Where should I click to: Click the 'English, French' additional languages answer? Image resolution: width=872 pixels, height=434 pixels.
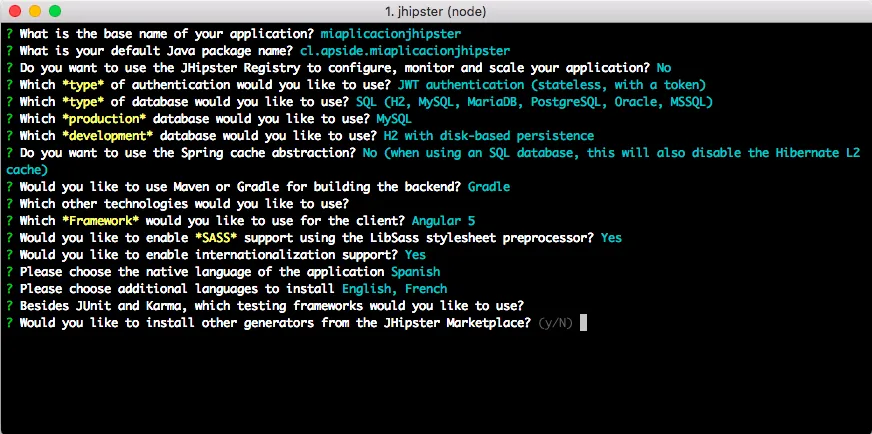(394, 289)
